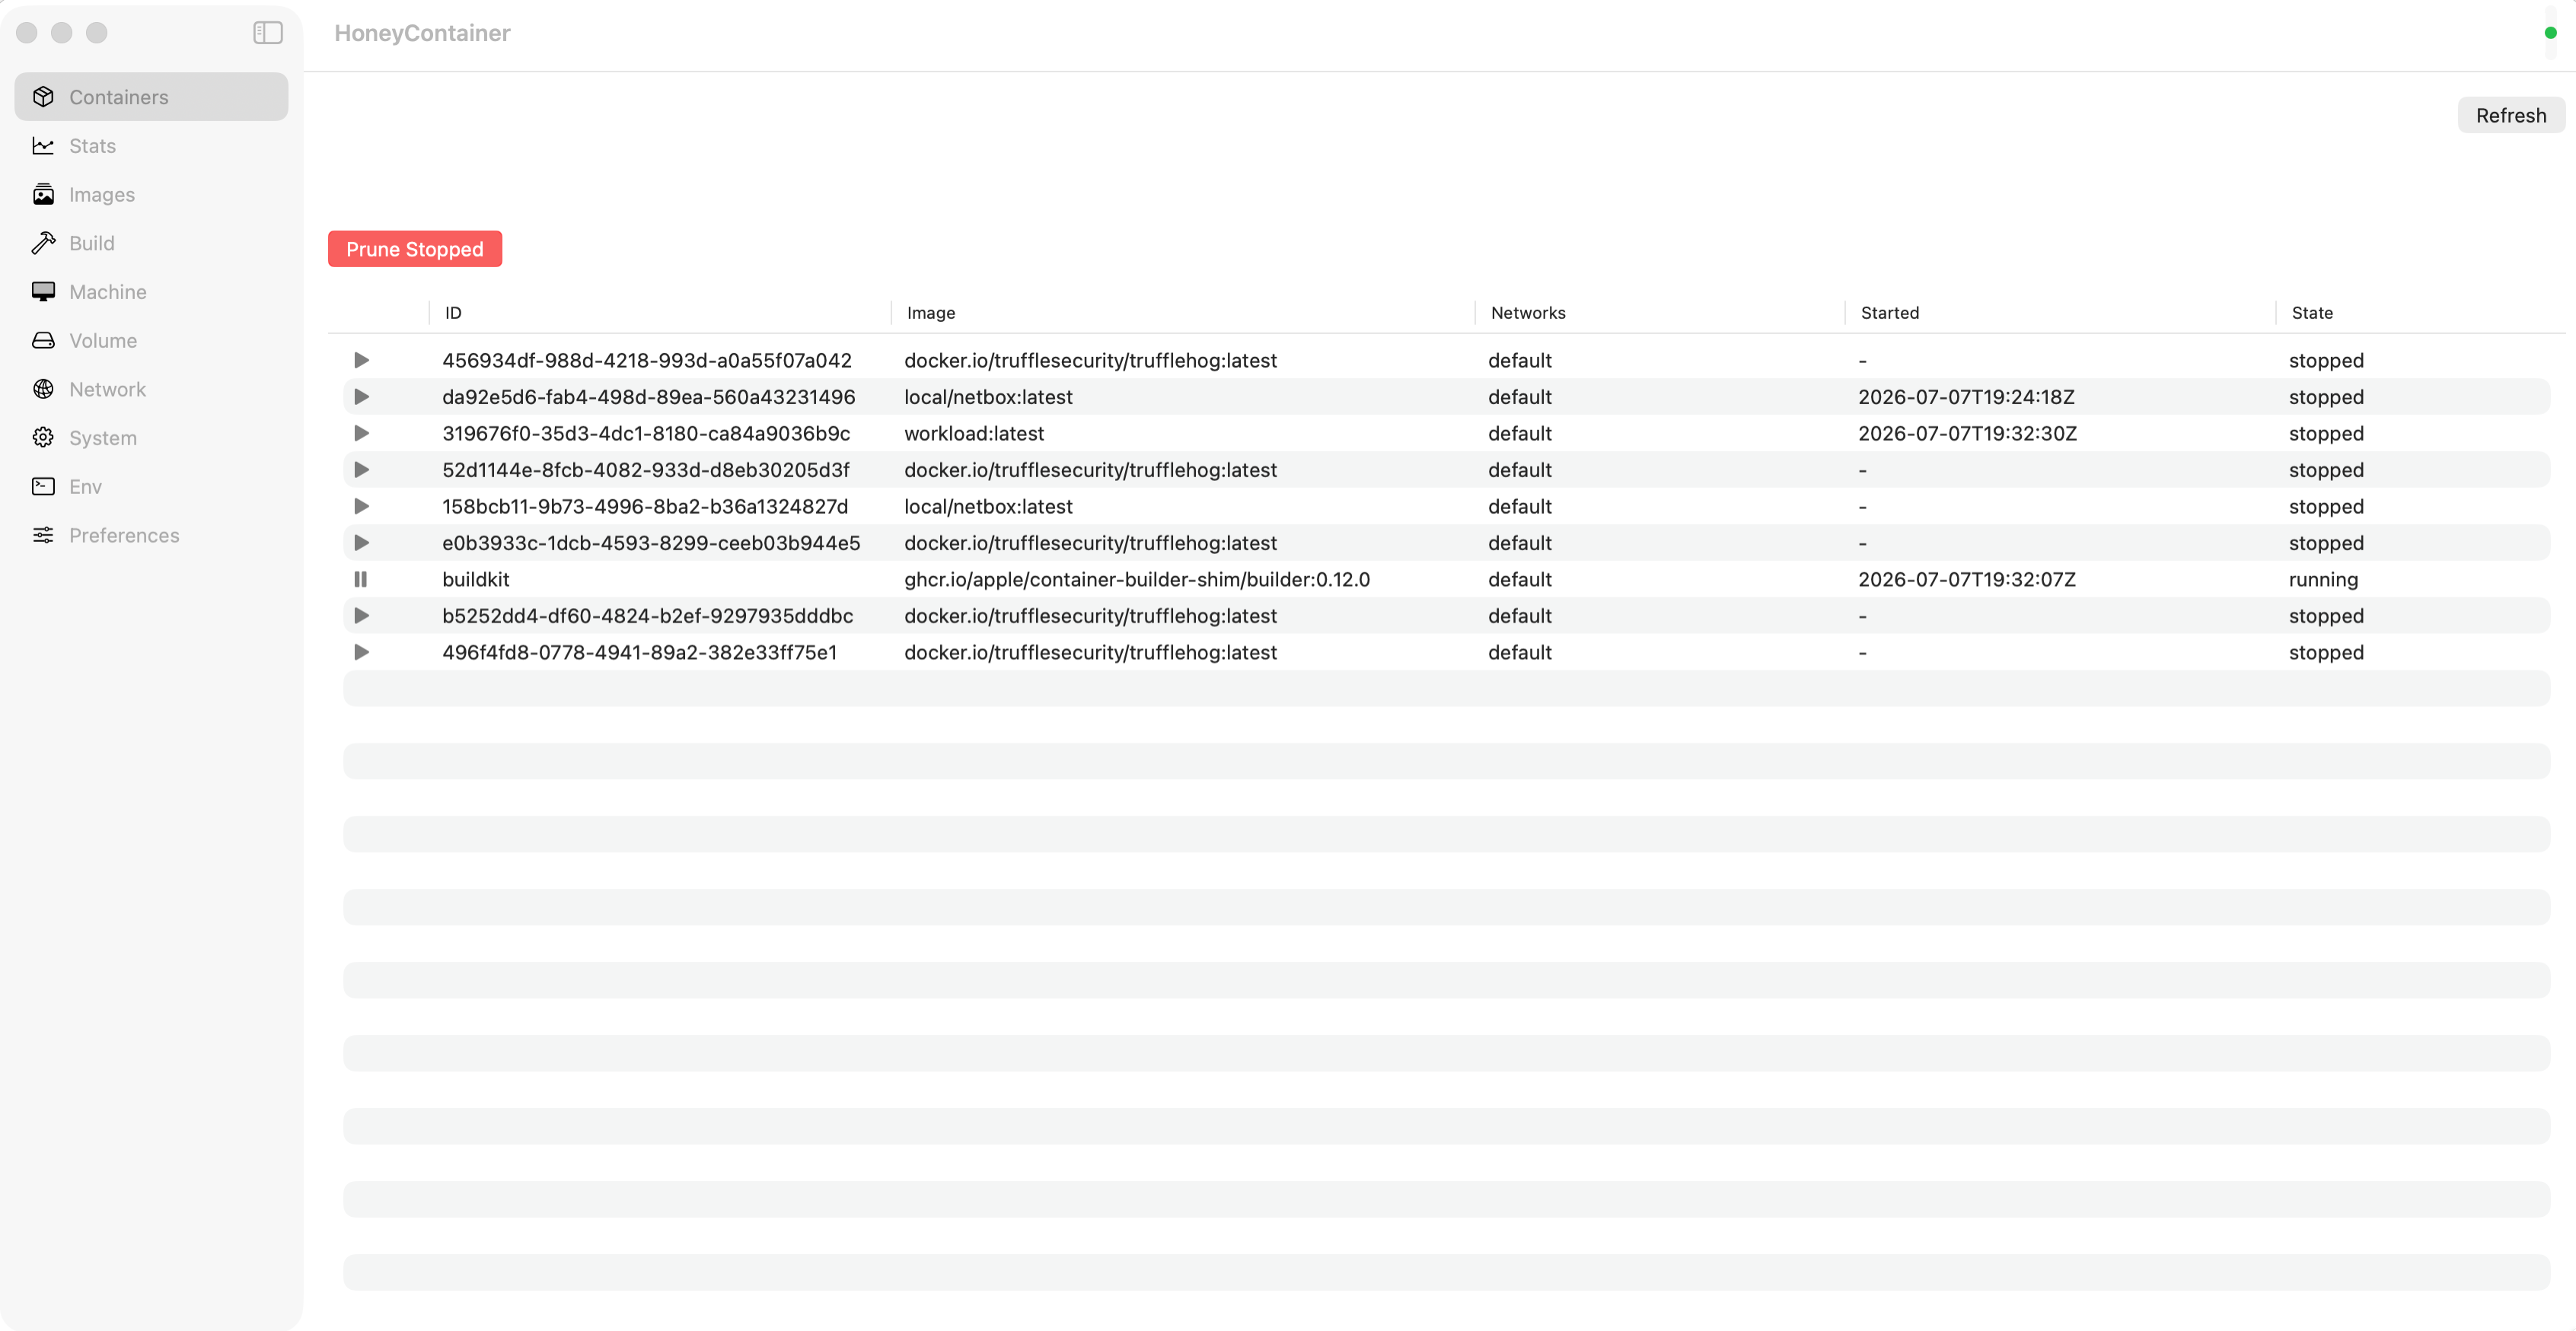Click the Env terminal icon
The width and height of the screenshot is (2576, 1331).
pos(43,486)
